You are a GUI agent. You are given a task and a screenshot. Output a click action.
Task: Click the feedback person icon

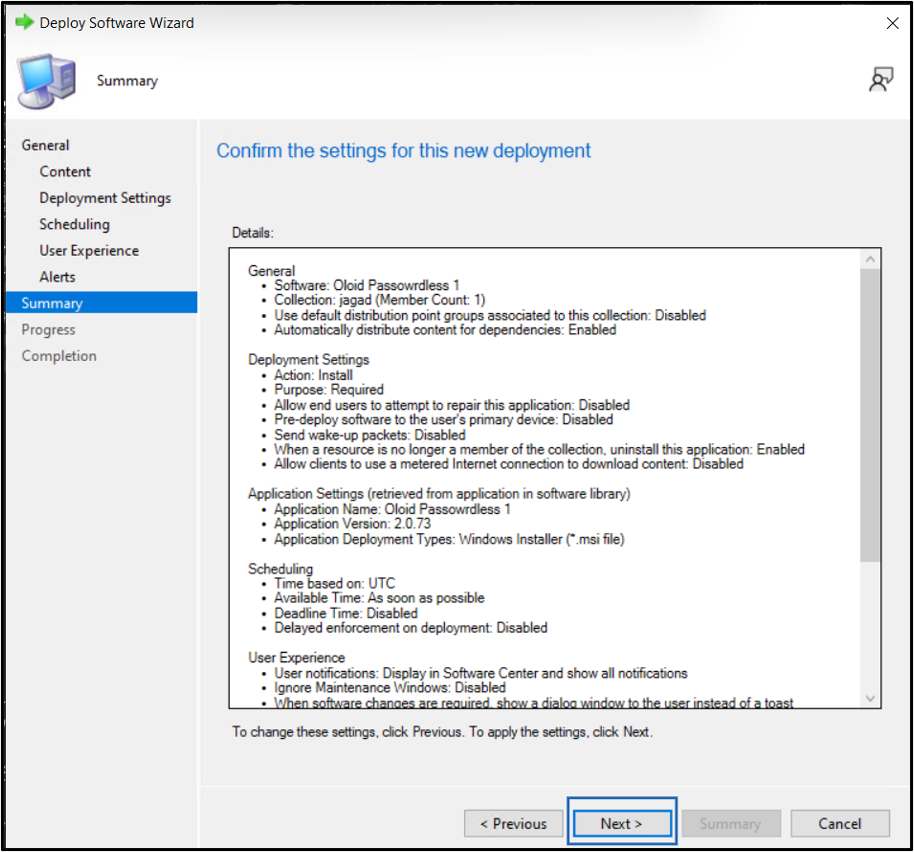[x=881, y=79]
